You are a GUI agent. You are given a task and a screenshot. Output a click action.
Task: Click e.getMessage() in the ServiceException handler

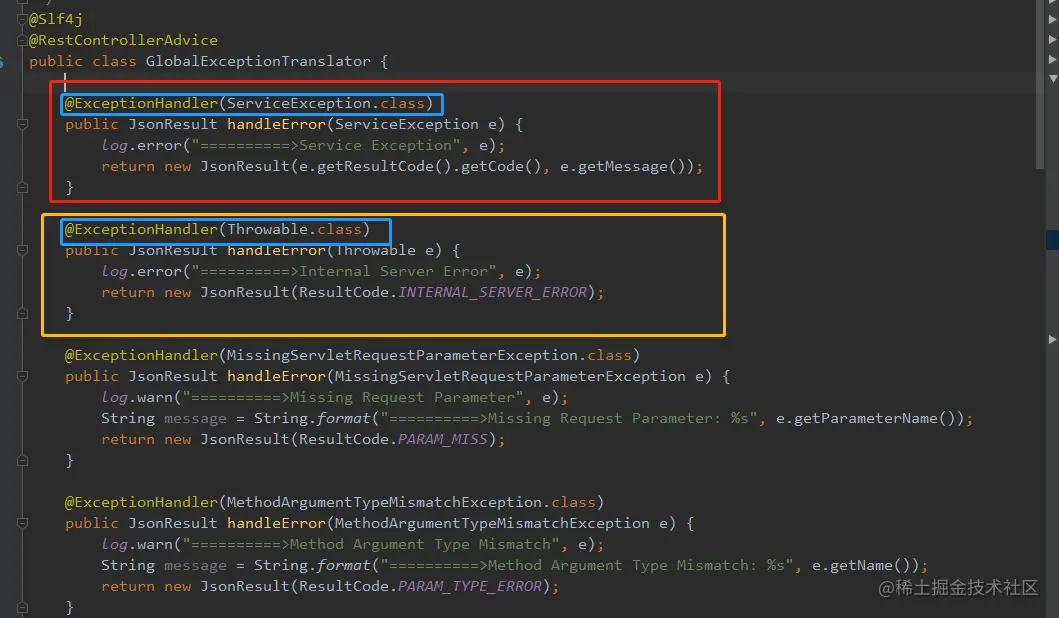[x=622, y=166]
